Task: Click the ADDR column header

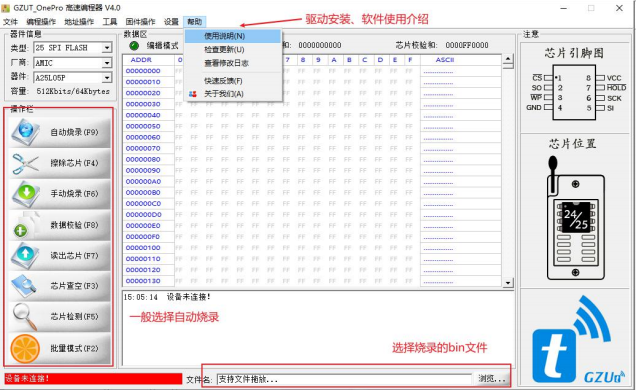Action: pos(141,60)
